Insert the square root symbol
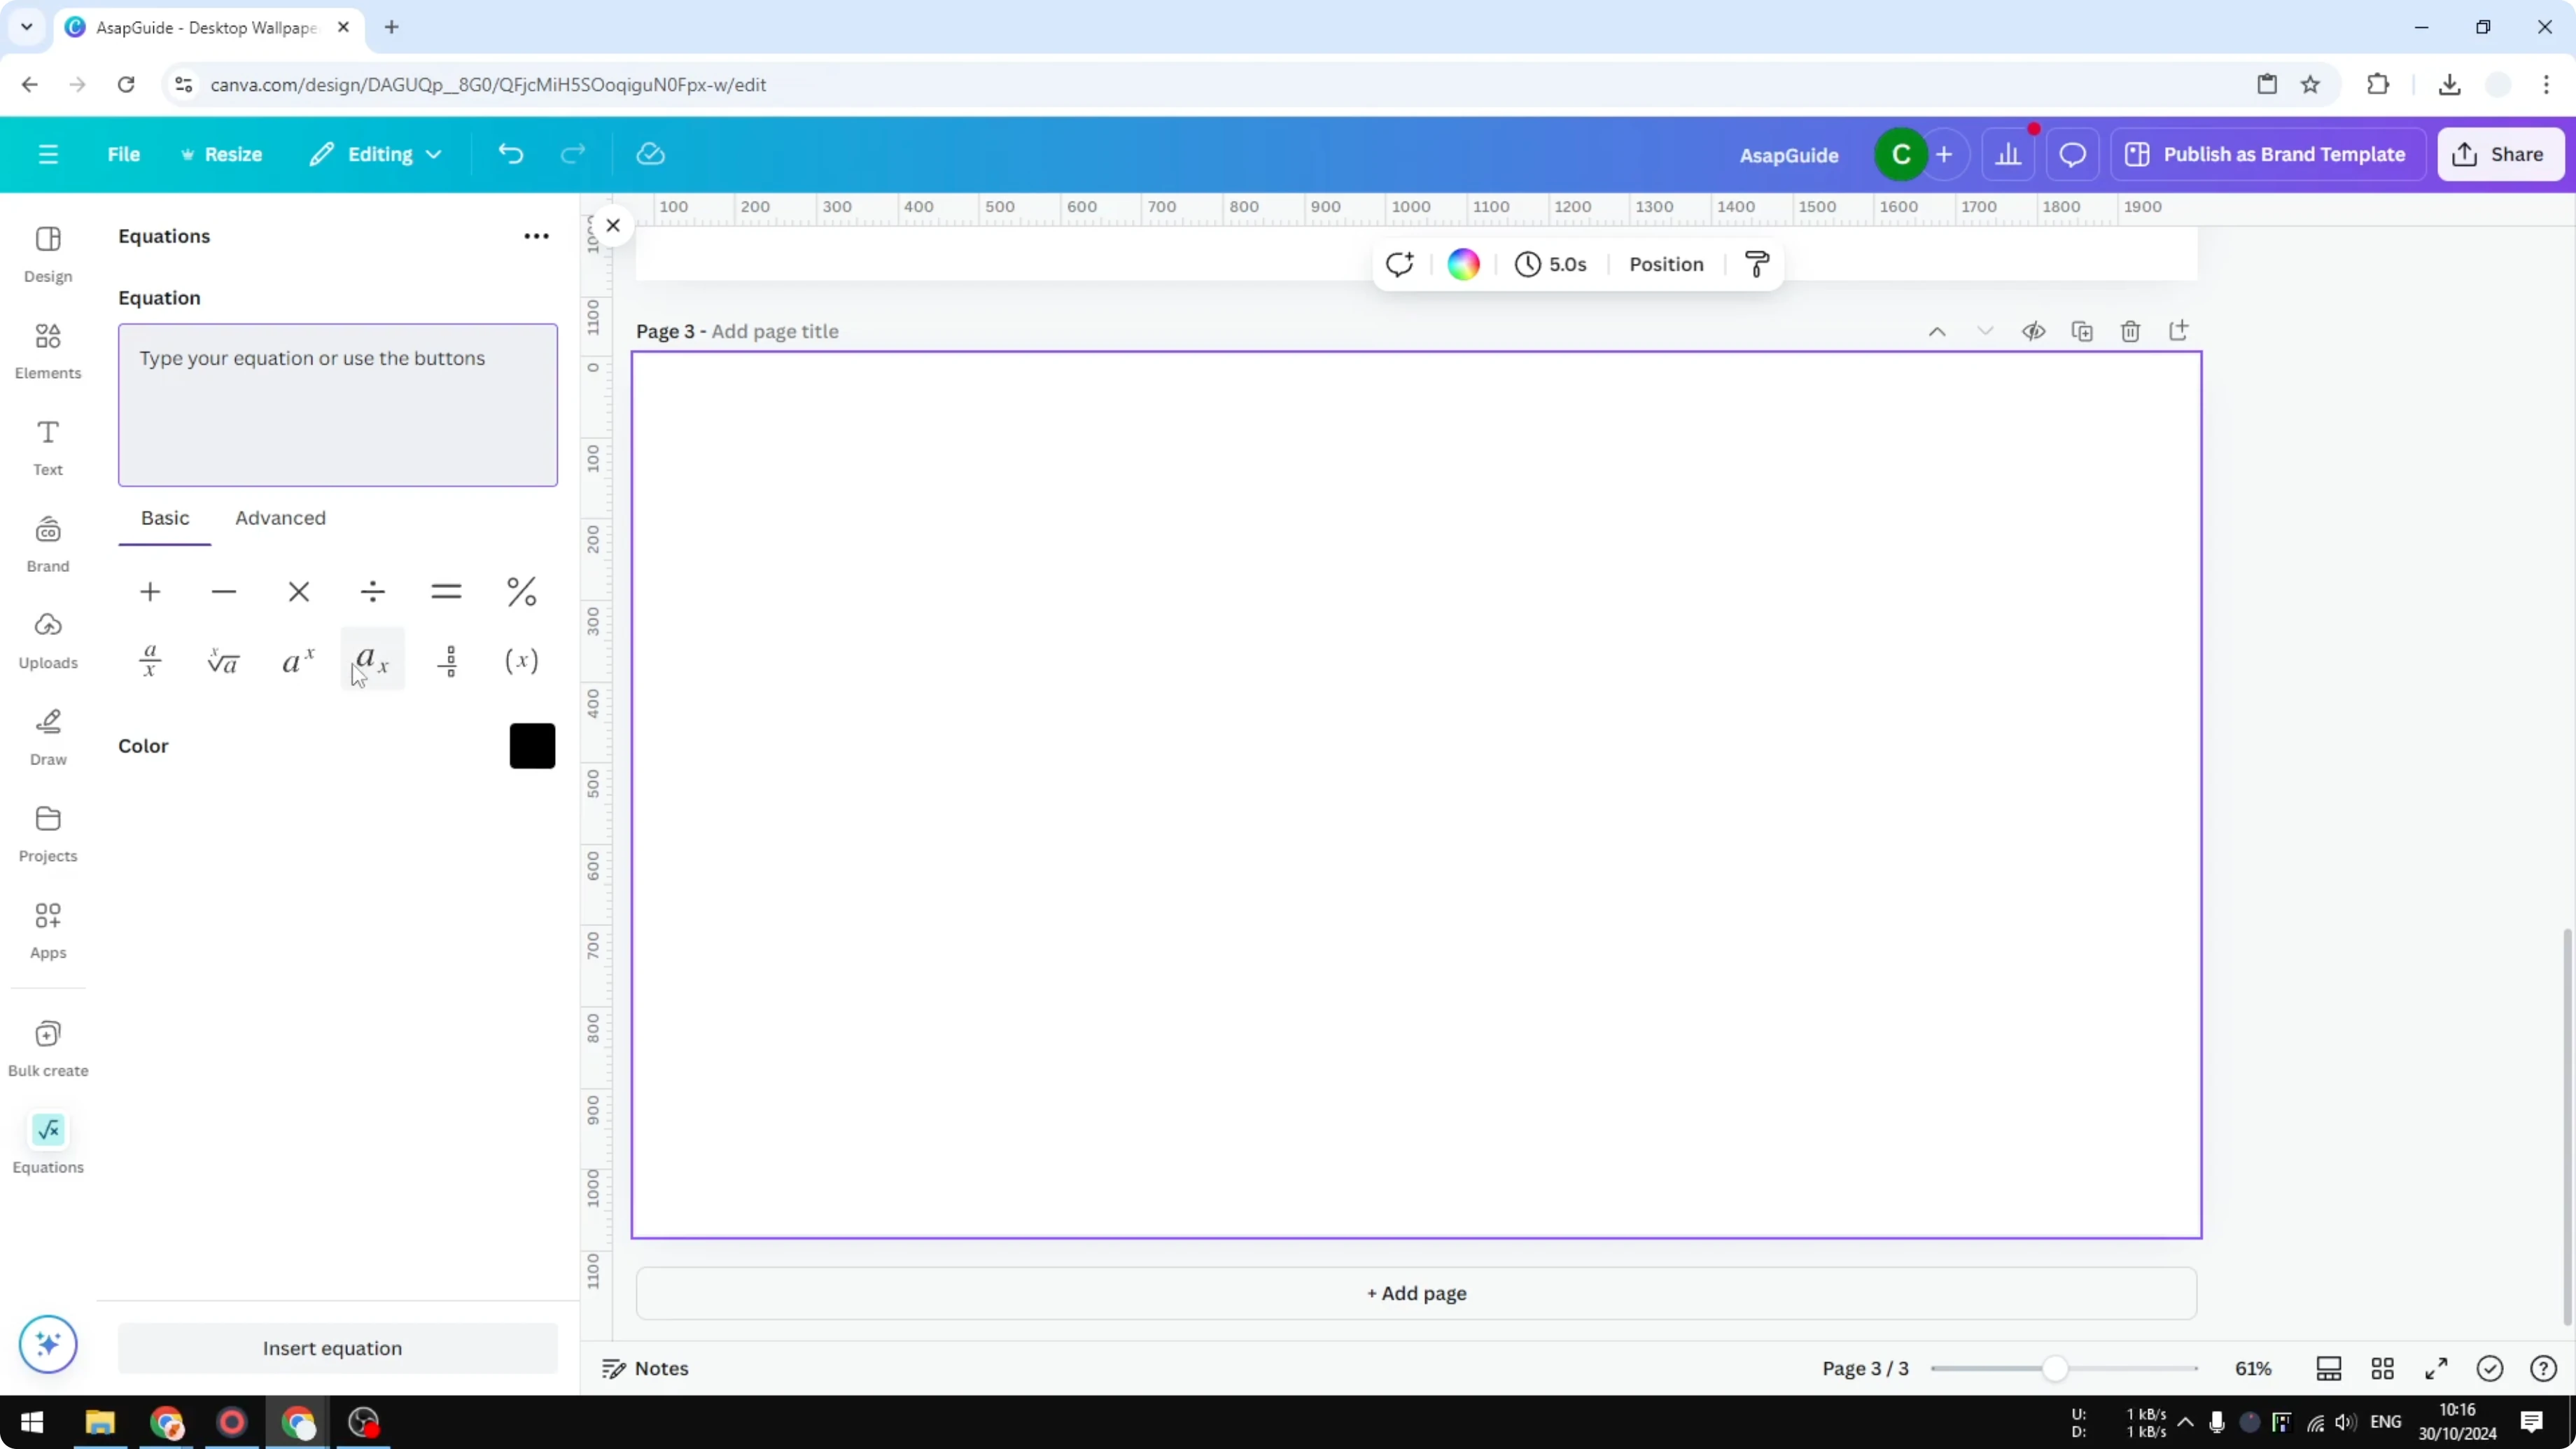2576x1449 pixels. 223,659
